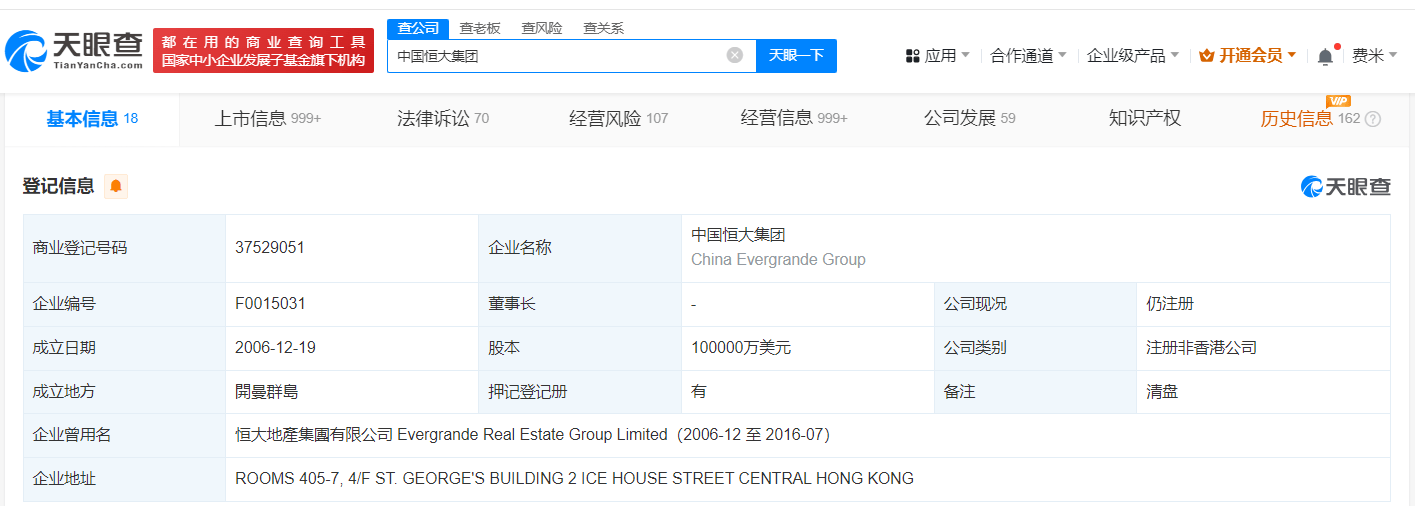Switch to the 查关系 search tab

tap(604, 28)
